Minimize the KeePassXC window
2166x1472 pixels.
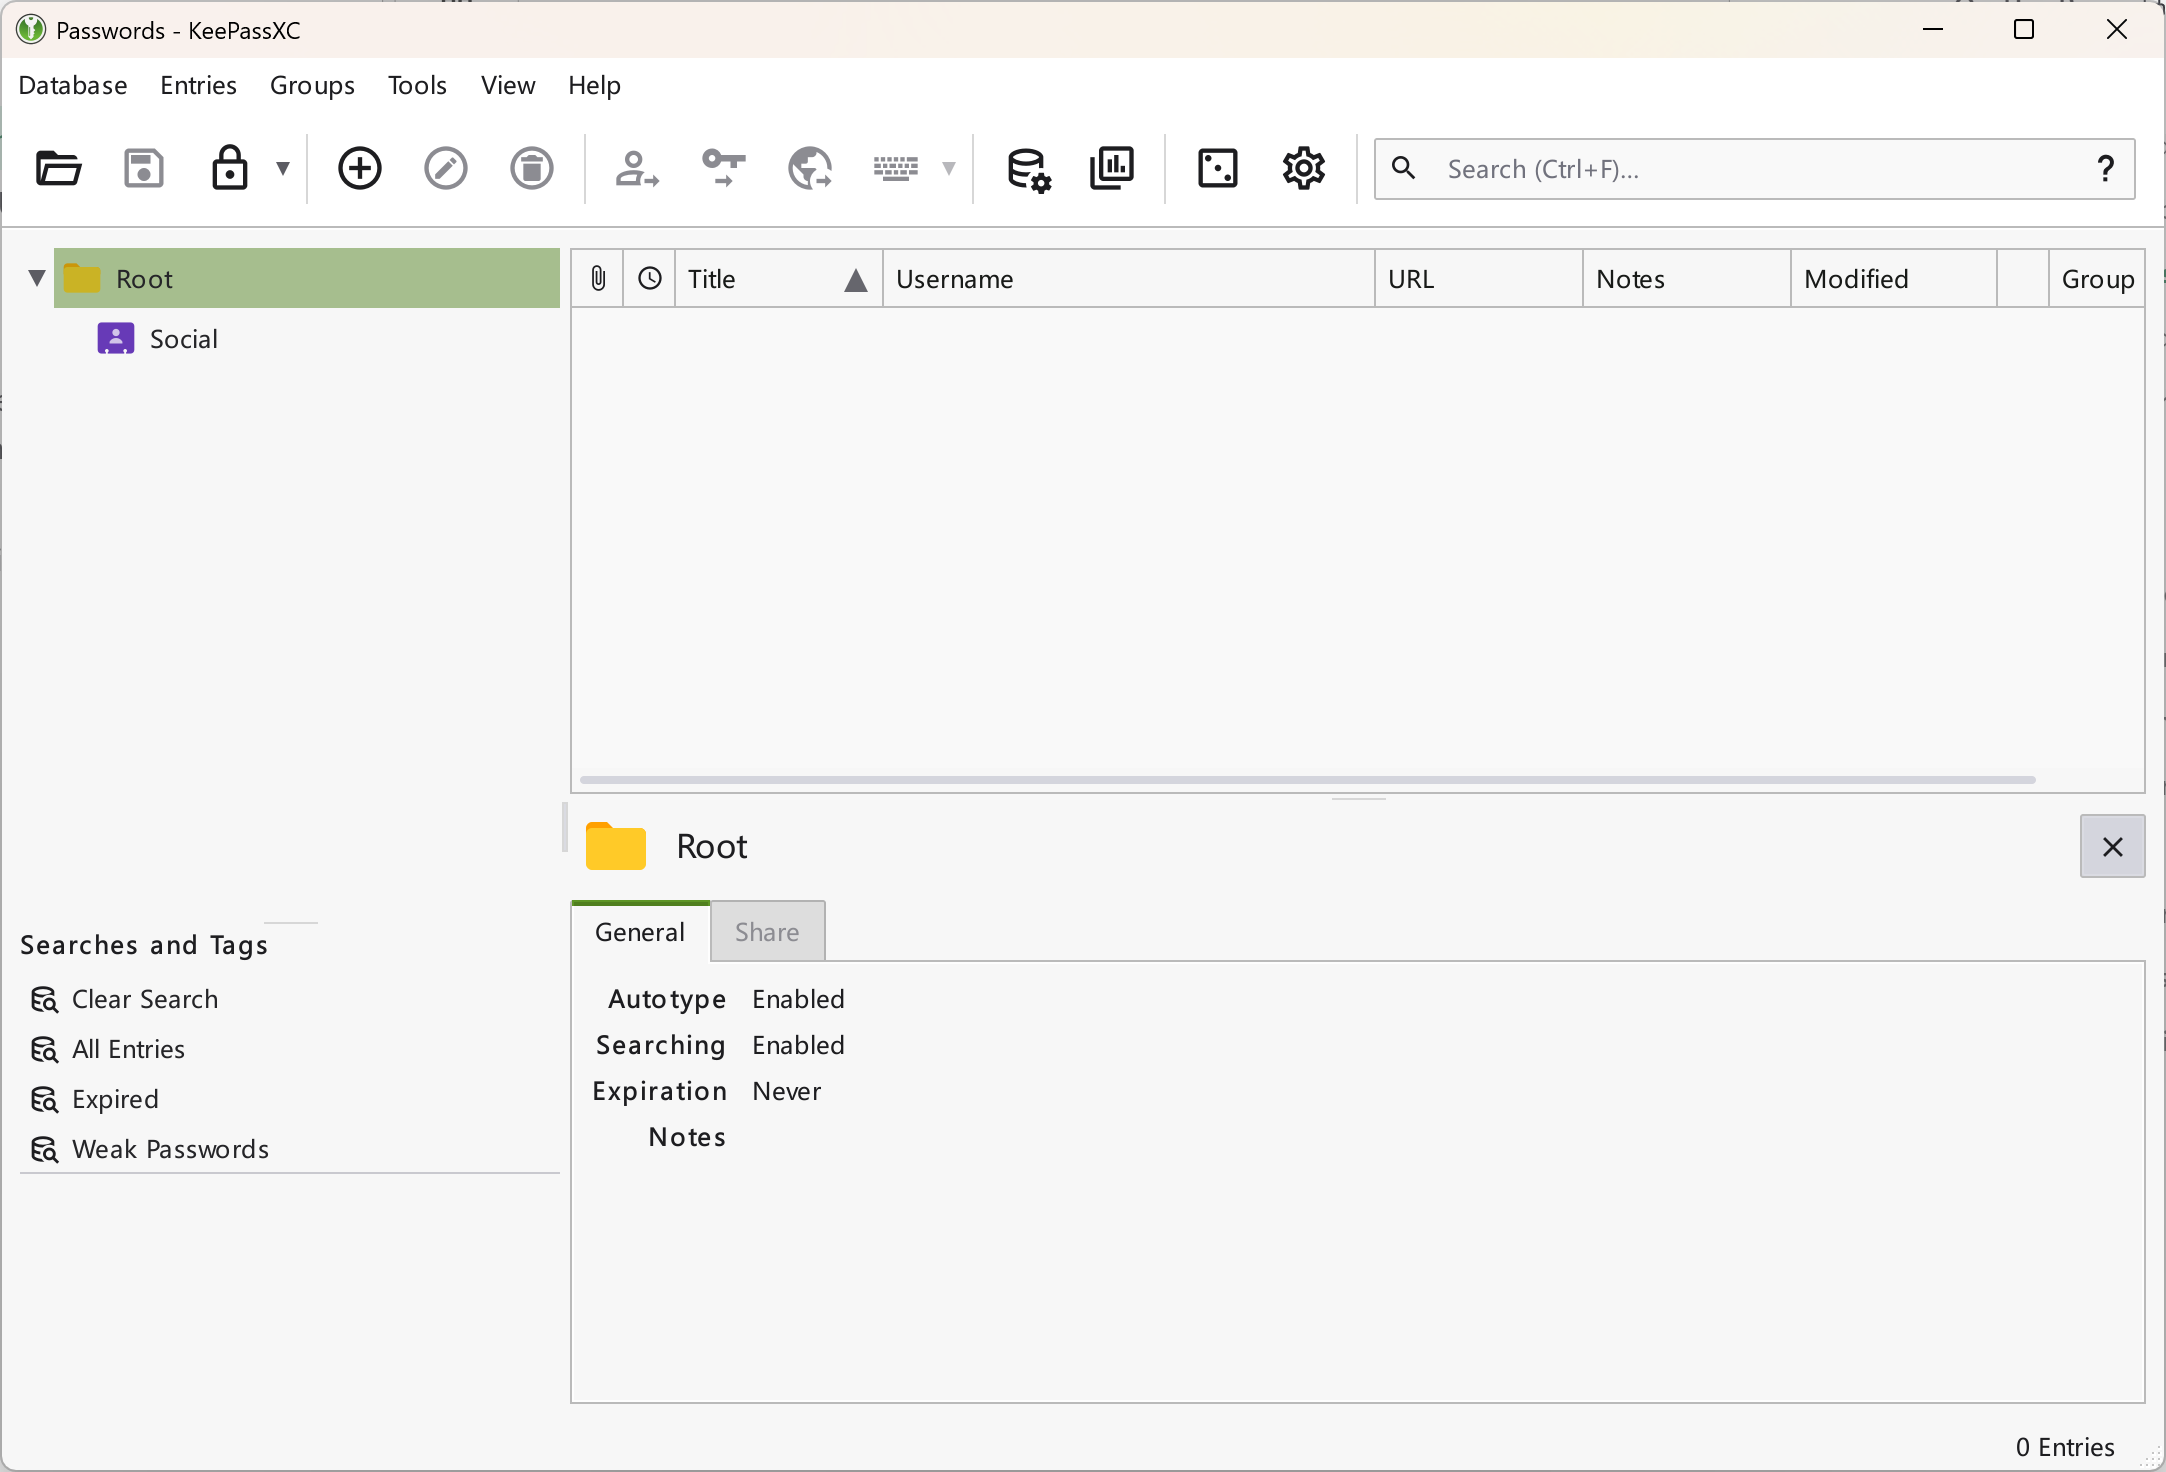tap(1933, 30)
